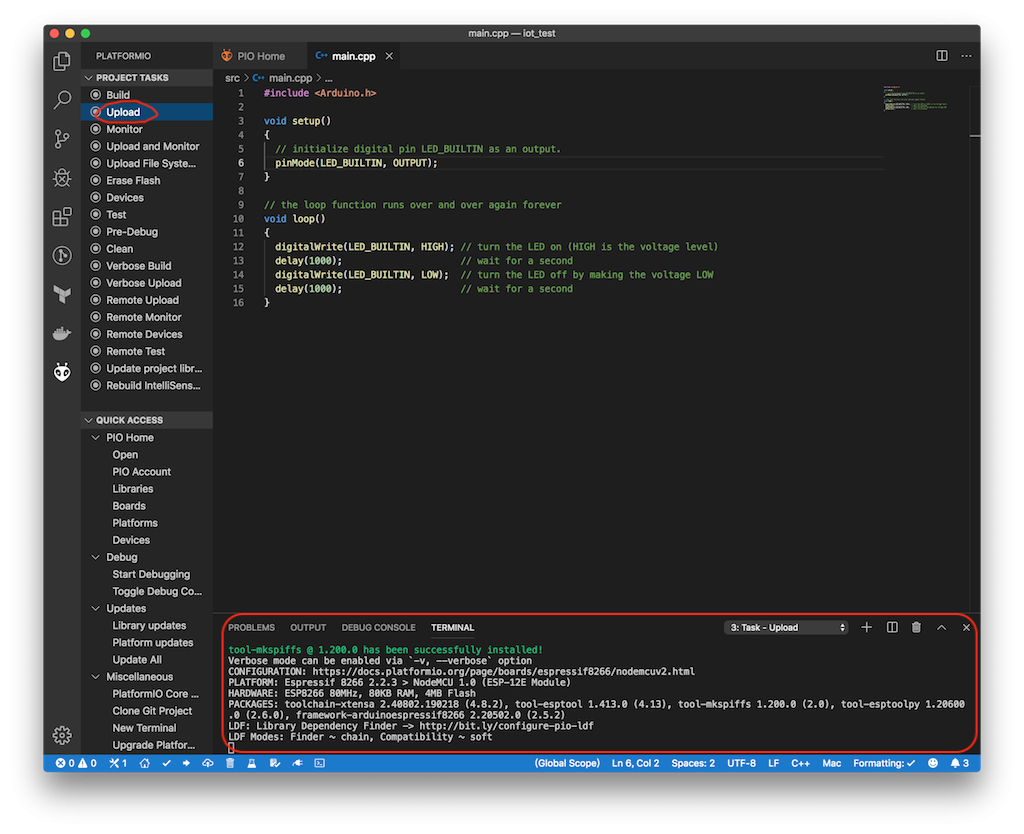Collapse the Project Tasks section
The image size is (1024, 834).
(x=89, y=78)
